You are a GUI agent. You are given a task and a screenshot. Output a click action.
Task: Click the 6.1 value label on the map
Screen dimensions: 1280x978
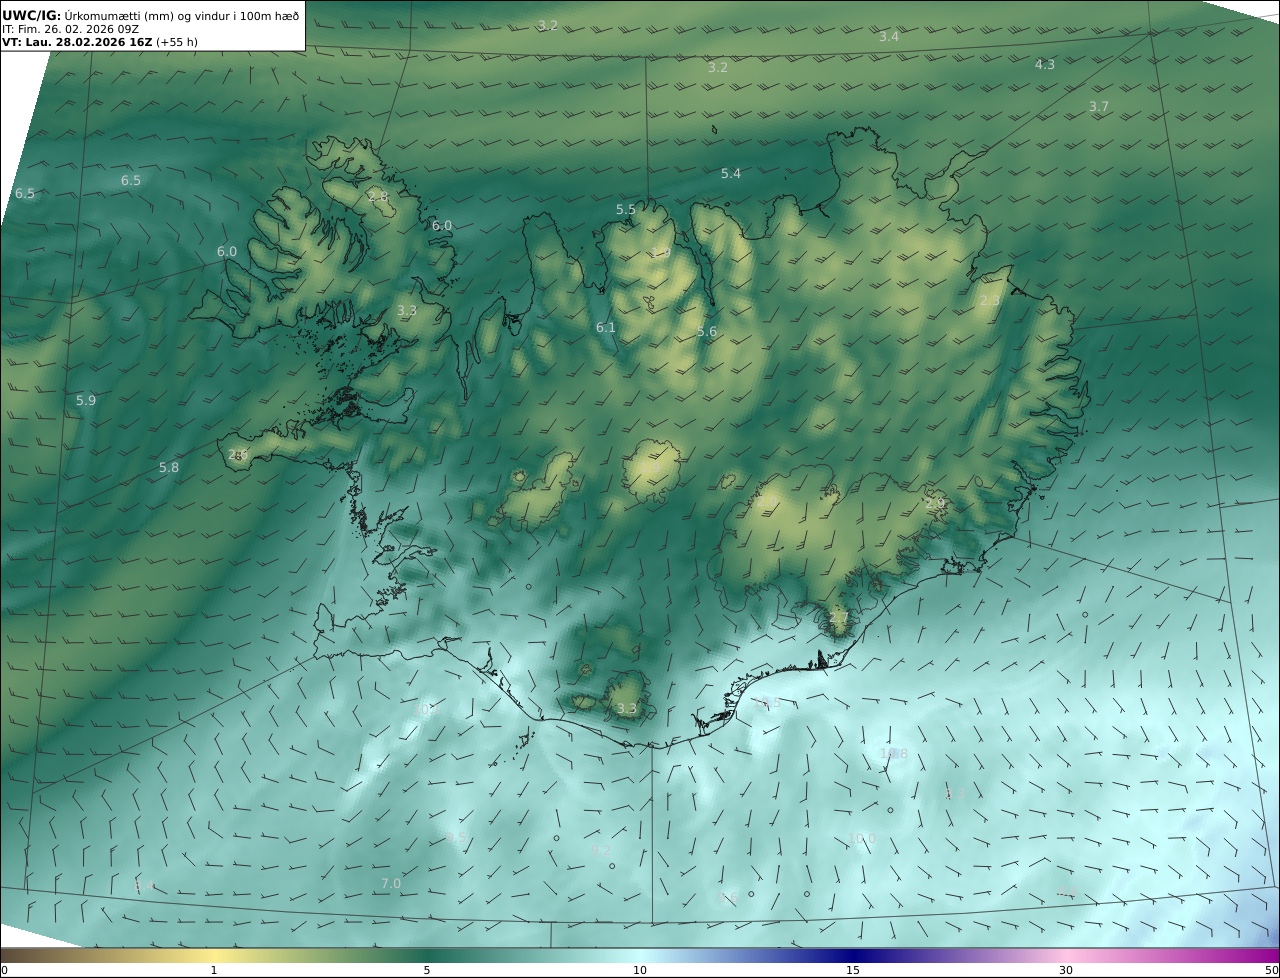605,328
